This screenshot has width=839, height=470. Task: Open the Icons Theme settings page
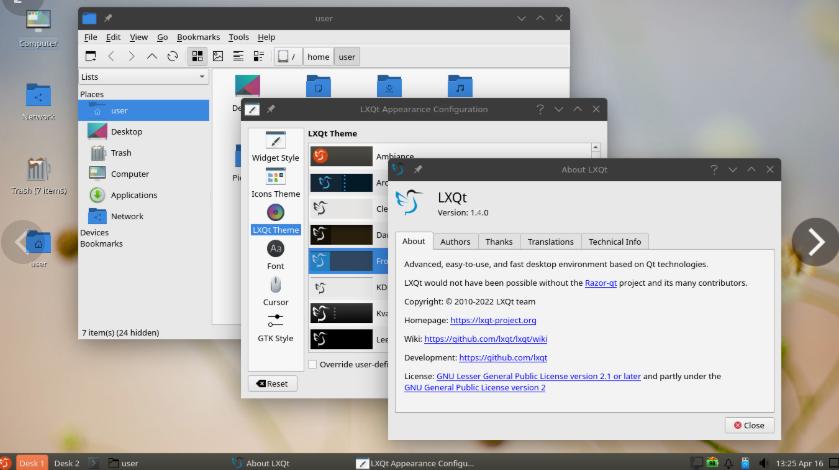coord(276,183)
